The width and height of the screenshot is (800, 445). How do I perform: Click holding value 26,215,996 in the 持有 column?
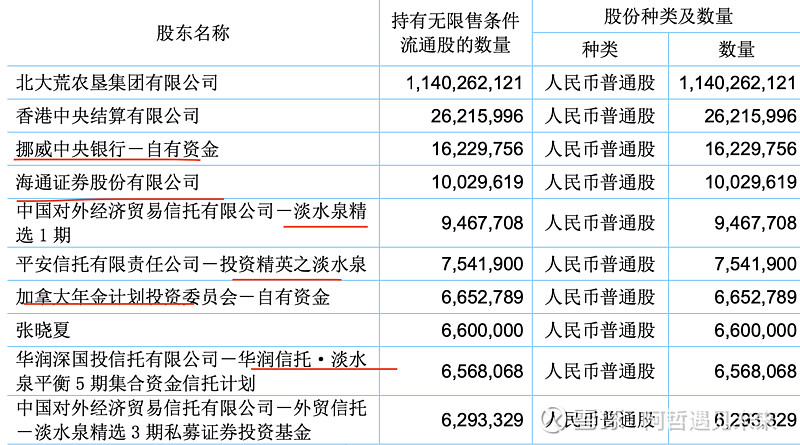tap(477, 116)
